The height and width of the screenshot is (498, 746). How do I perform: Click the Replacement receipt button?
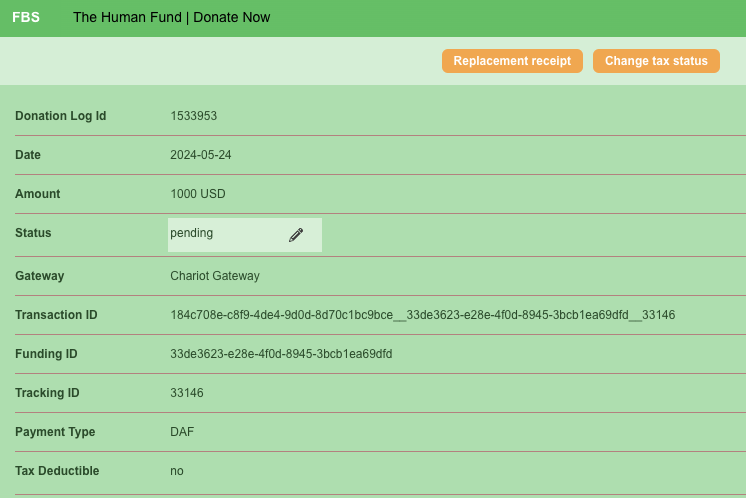point(512,61)
